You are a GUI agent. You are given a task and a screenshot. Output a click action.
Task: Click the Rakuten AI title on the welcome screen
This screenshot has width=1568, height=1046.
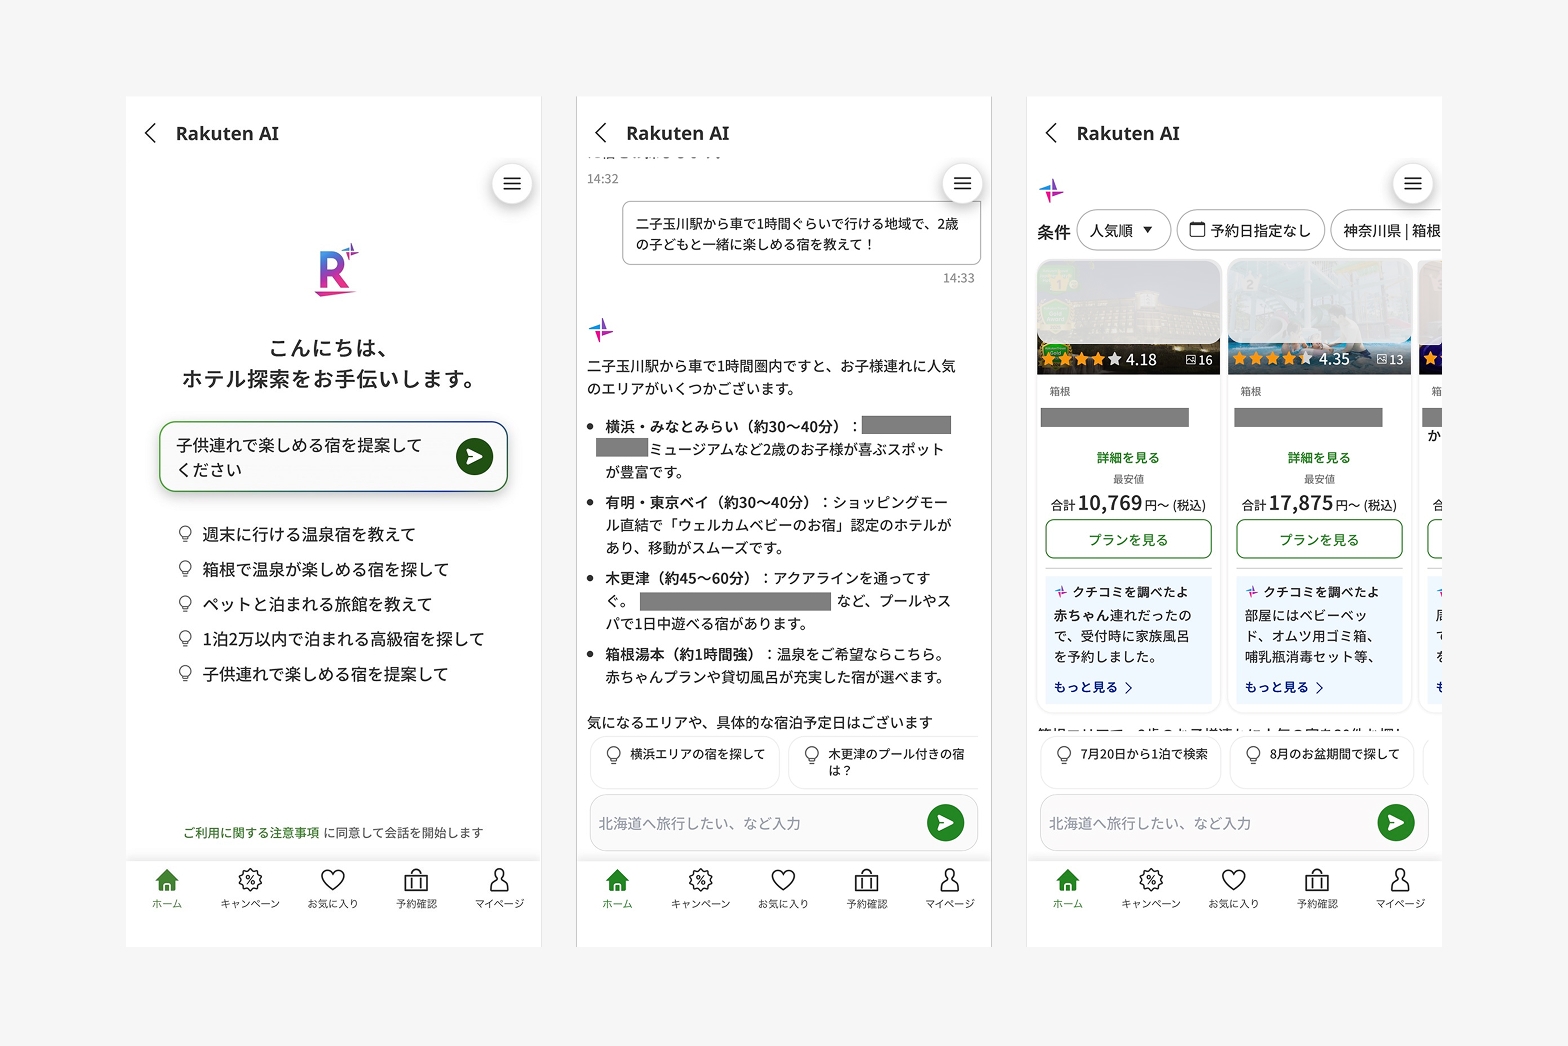coord(227,133)
